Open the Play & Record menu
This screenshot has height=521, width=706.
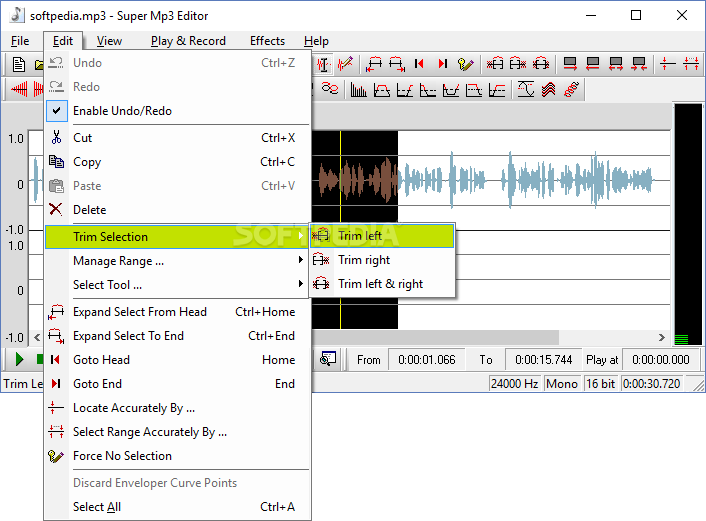coord(188,41)
